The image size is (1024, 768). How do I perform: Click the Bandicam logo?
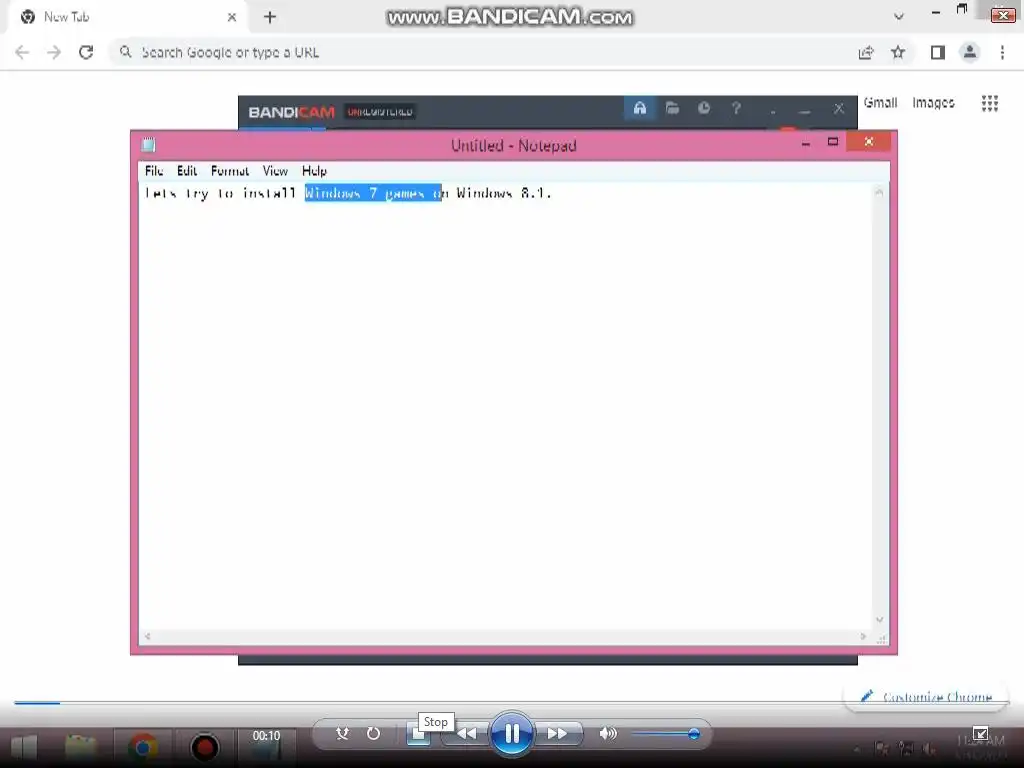coord(291,112)
